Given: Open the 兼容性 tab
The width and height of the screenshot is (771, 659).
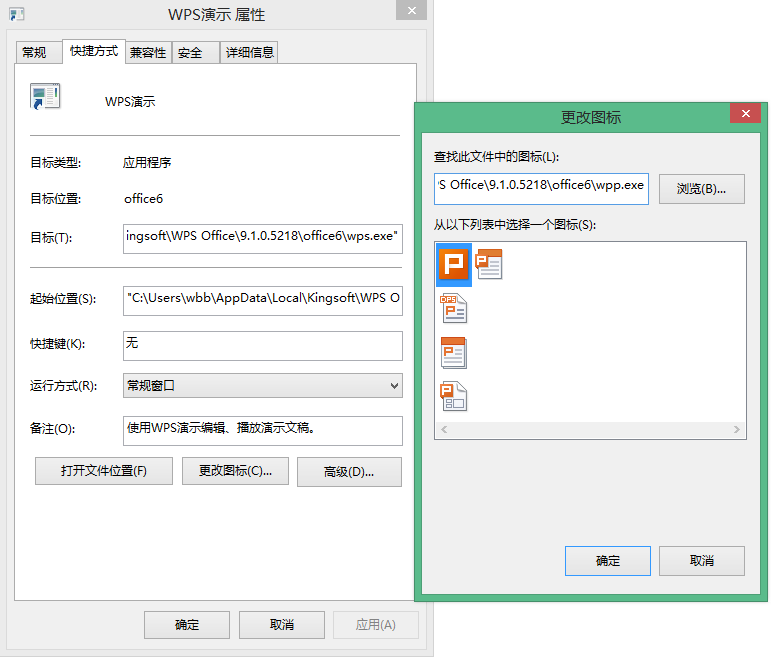Looking at the screenshot, I should [148, 52].
